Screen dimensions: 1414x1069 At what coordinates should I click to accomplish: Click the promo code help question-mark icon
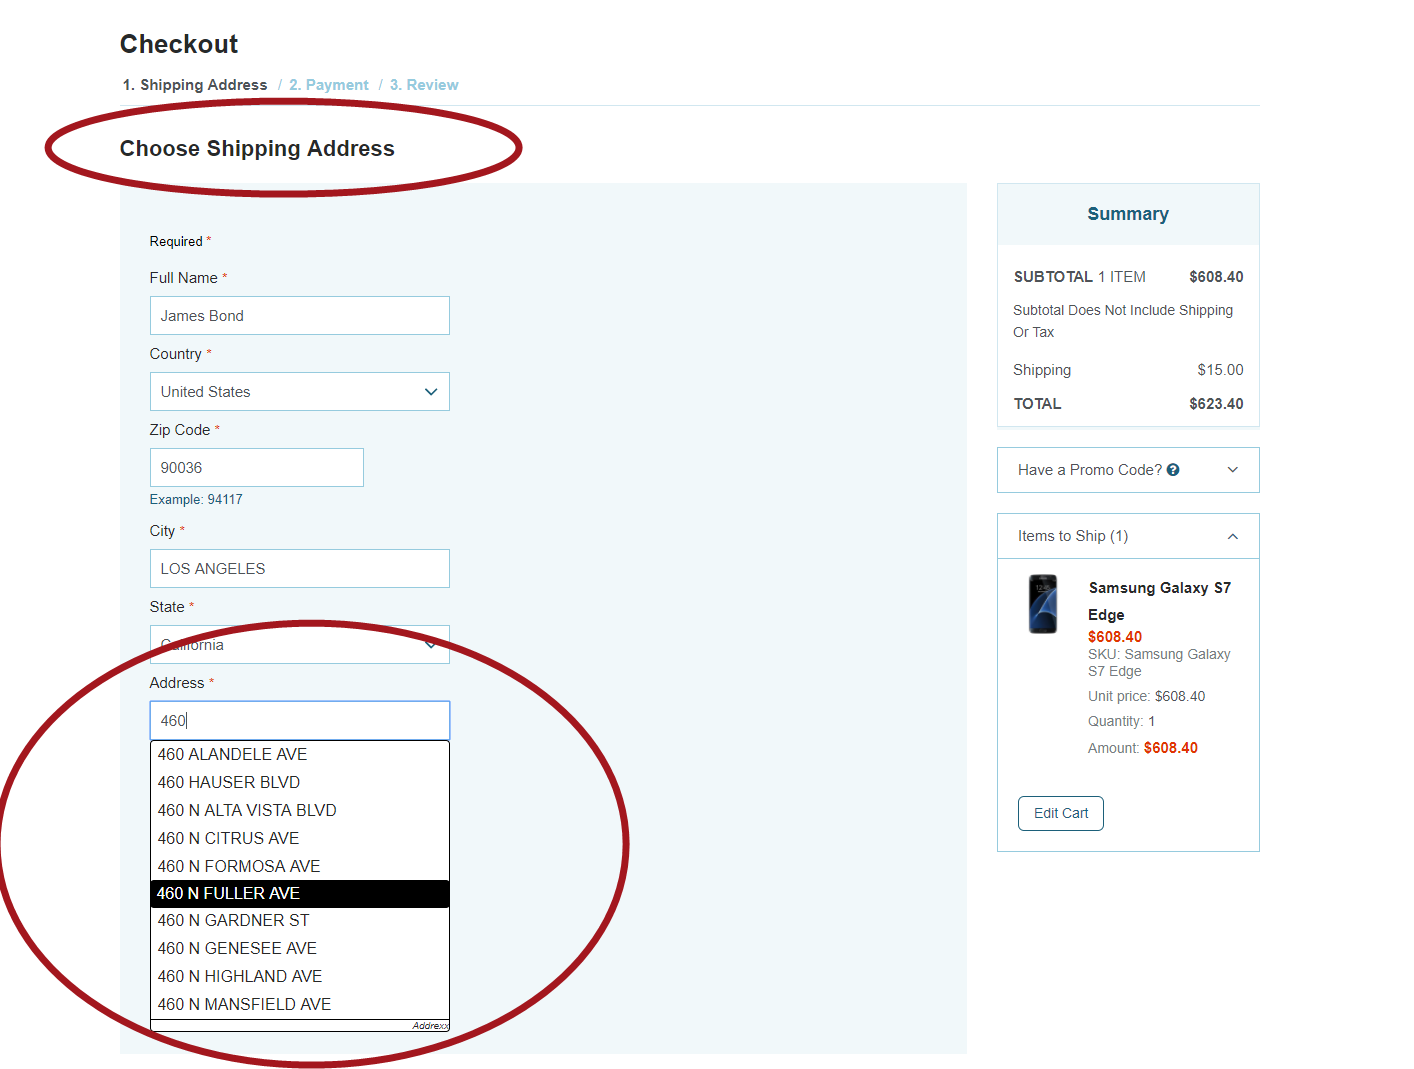point(1173,470)
